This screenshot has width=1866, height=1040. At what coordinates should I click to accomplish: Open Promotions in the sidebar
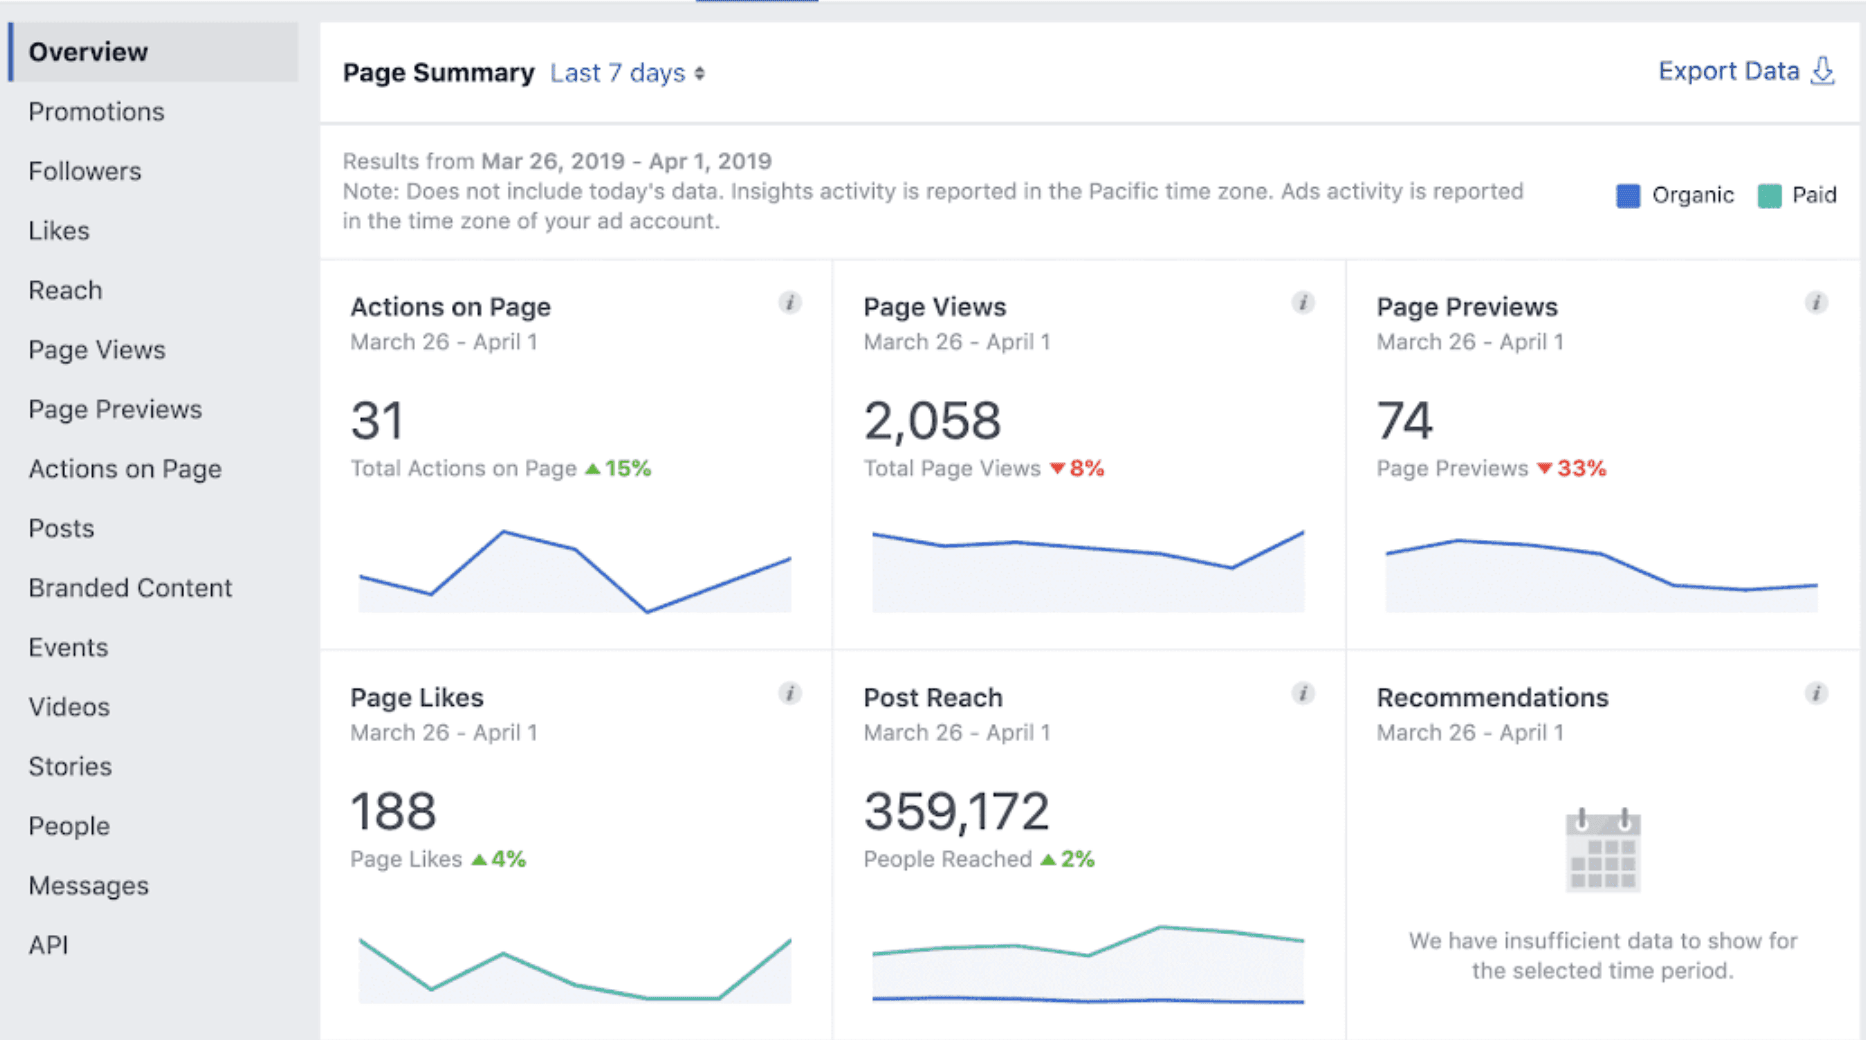[x=96, y=112]
